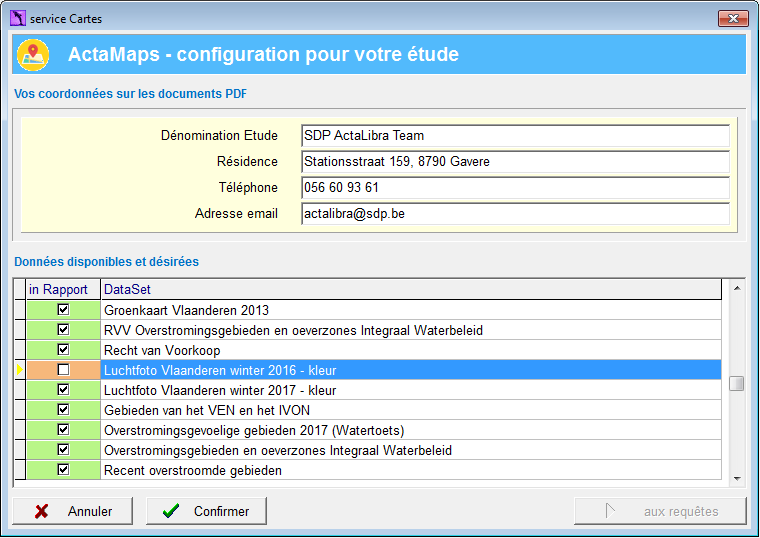Click the Annuler button
This screenshot has height=538, width=760.
click(x=73, y=511)
